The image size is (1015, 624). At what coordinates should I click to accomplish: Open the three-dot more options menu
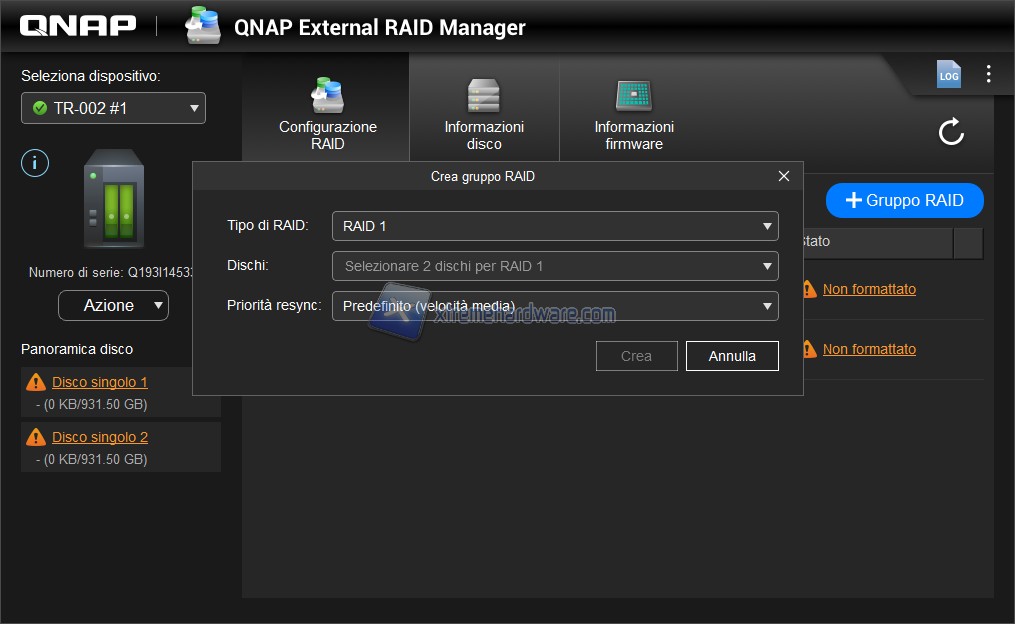tap(988, 74)
